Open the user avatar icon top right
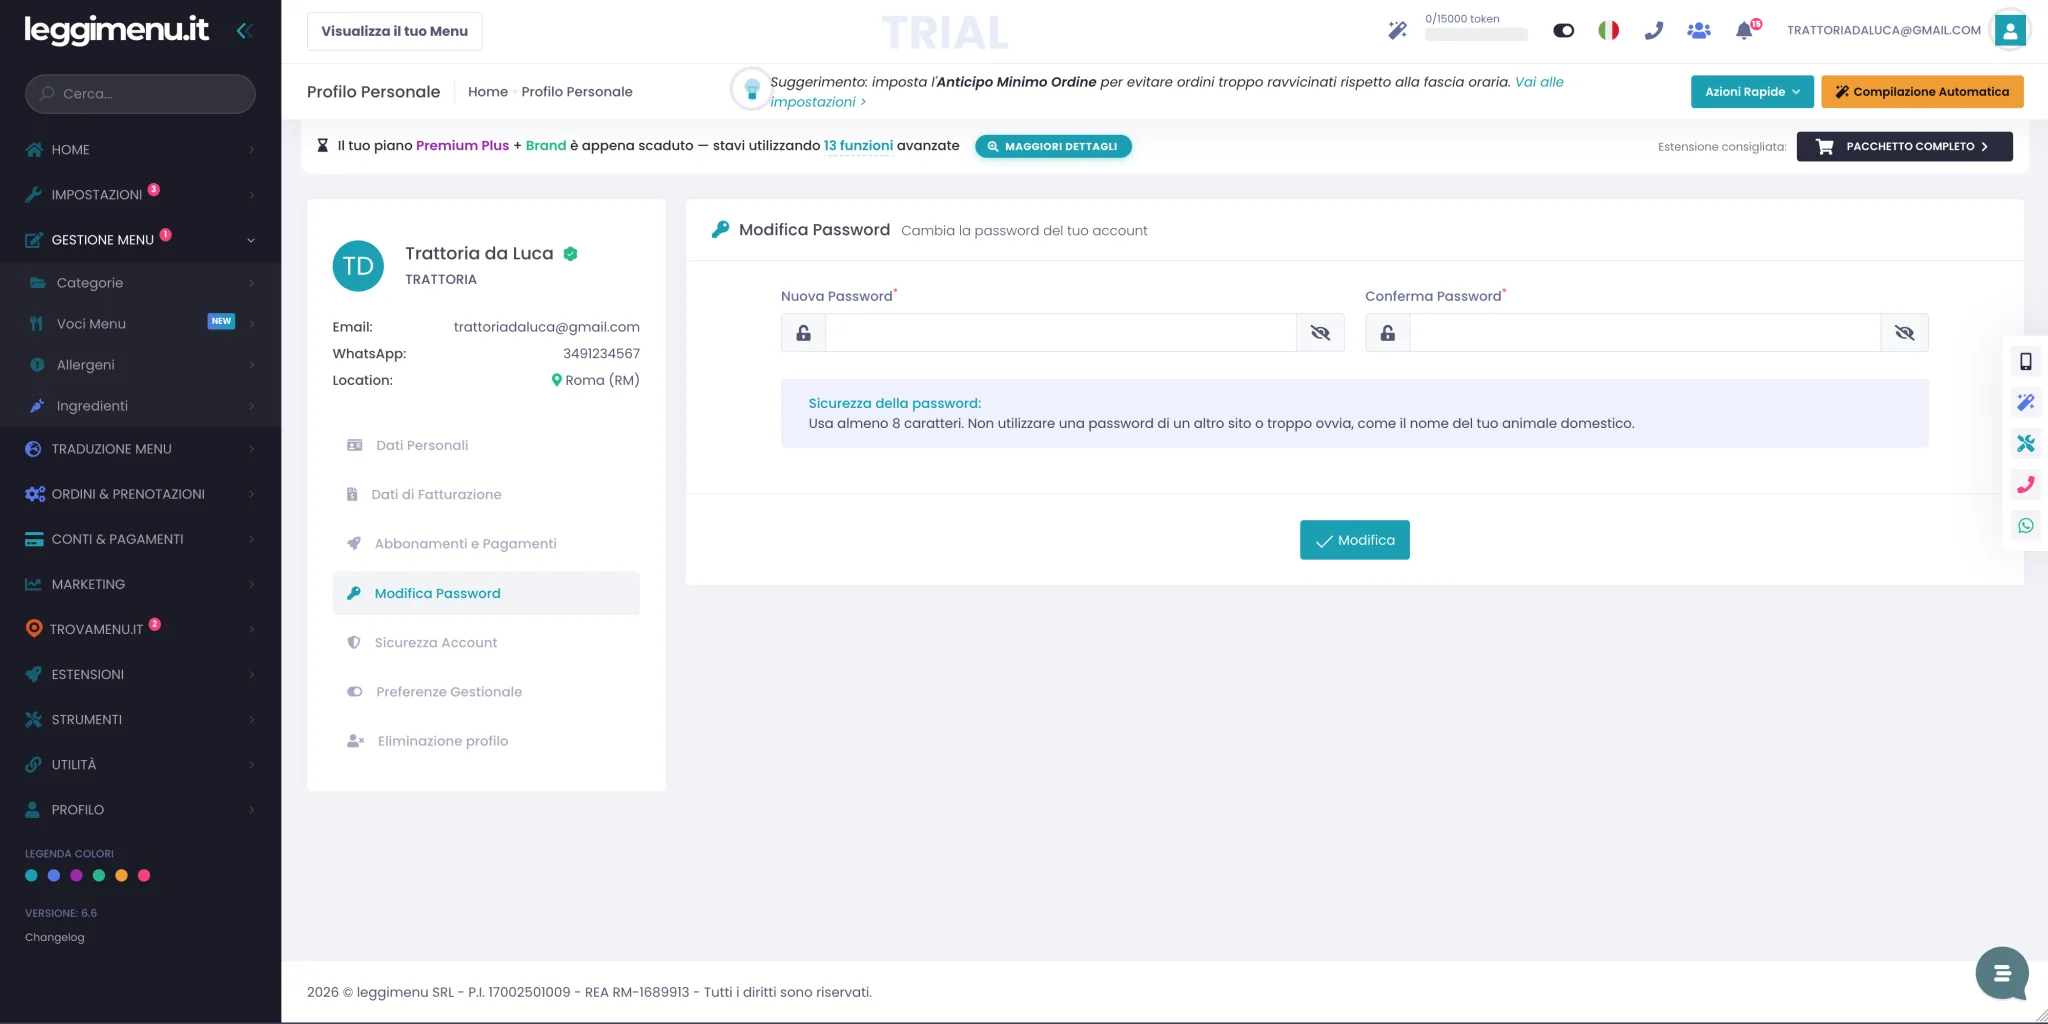The height and width of the screenshot is (1024, 2048). coord(2010,30)
